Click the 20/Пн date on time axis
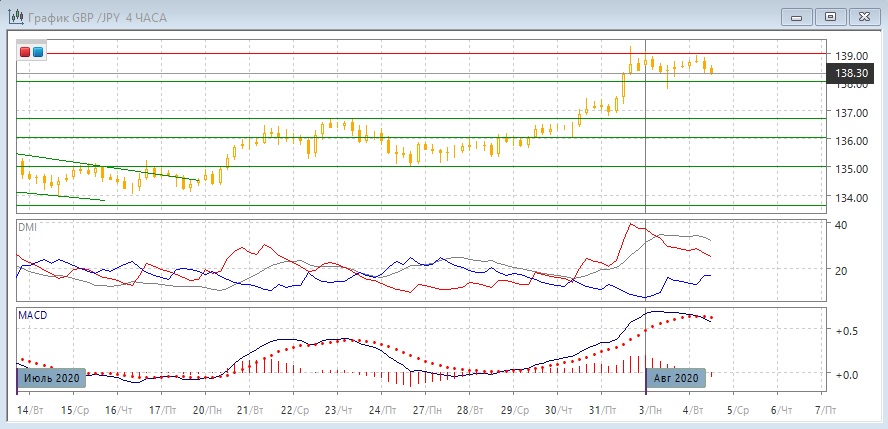Screen dimensions: 888x429 coord(204,410)
